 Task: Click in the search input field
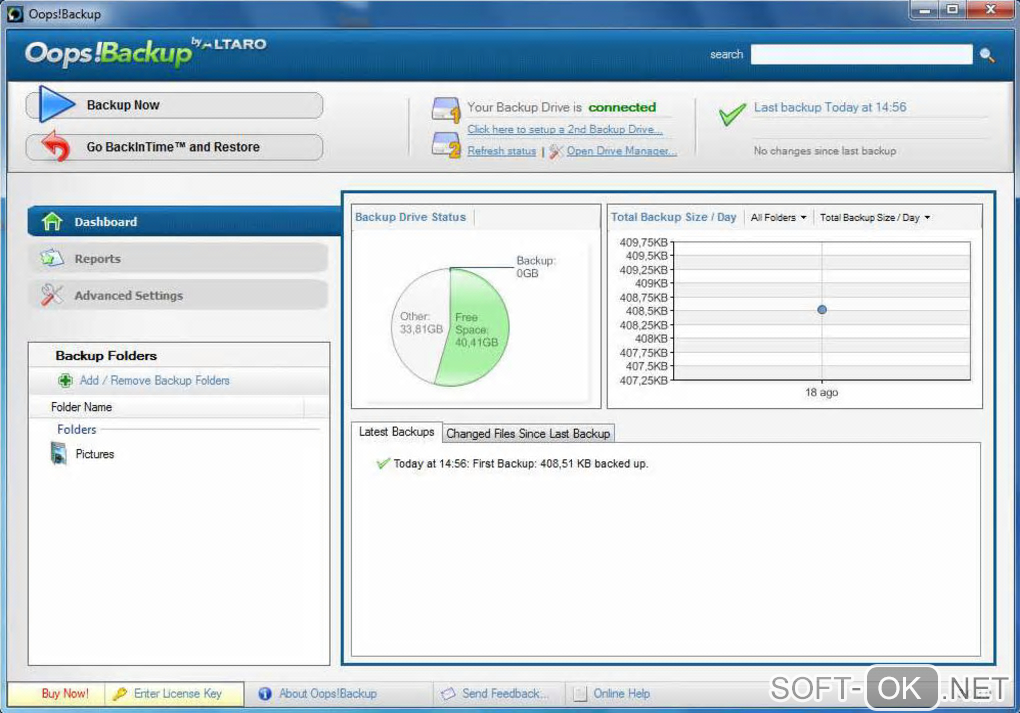[x=861, y=55]
